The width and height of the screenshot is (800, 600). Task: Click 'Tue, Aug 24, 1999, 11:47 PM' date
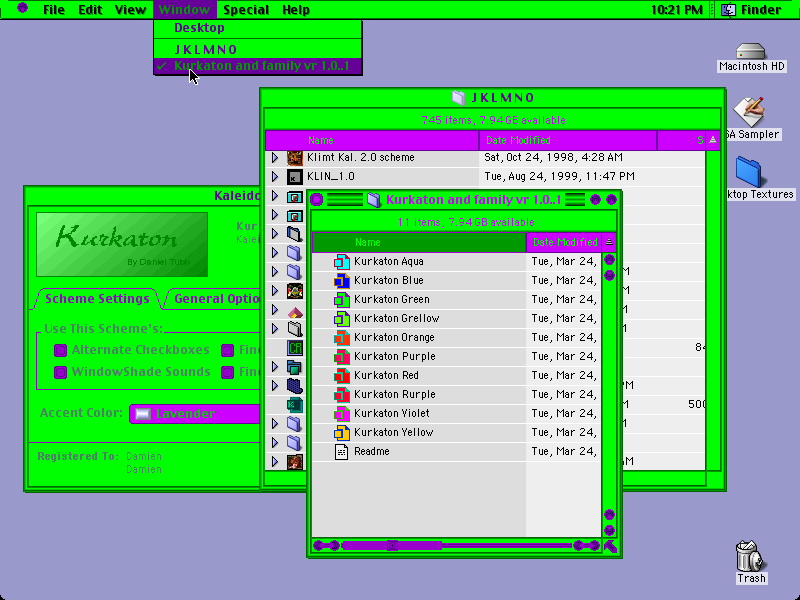[560, 177]
